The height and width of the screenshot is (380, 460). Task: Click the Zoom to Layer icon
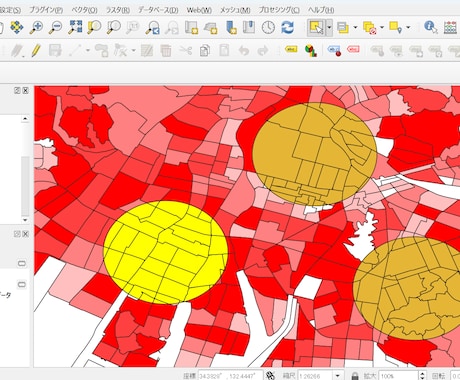tap(114, 27)
